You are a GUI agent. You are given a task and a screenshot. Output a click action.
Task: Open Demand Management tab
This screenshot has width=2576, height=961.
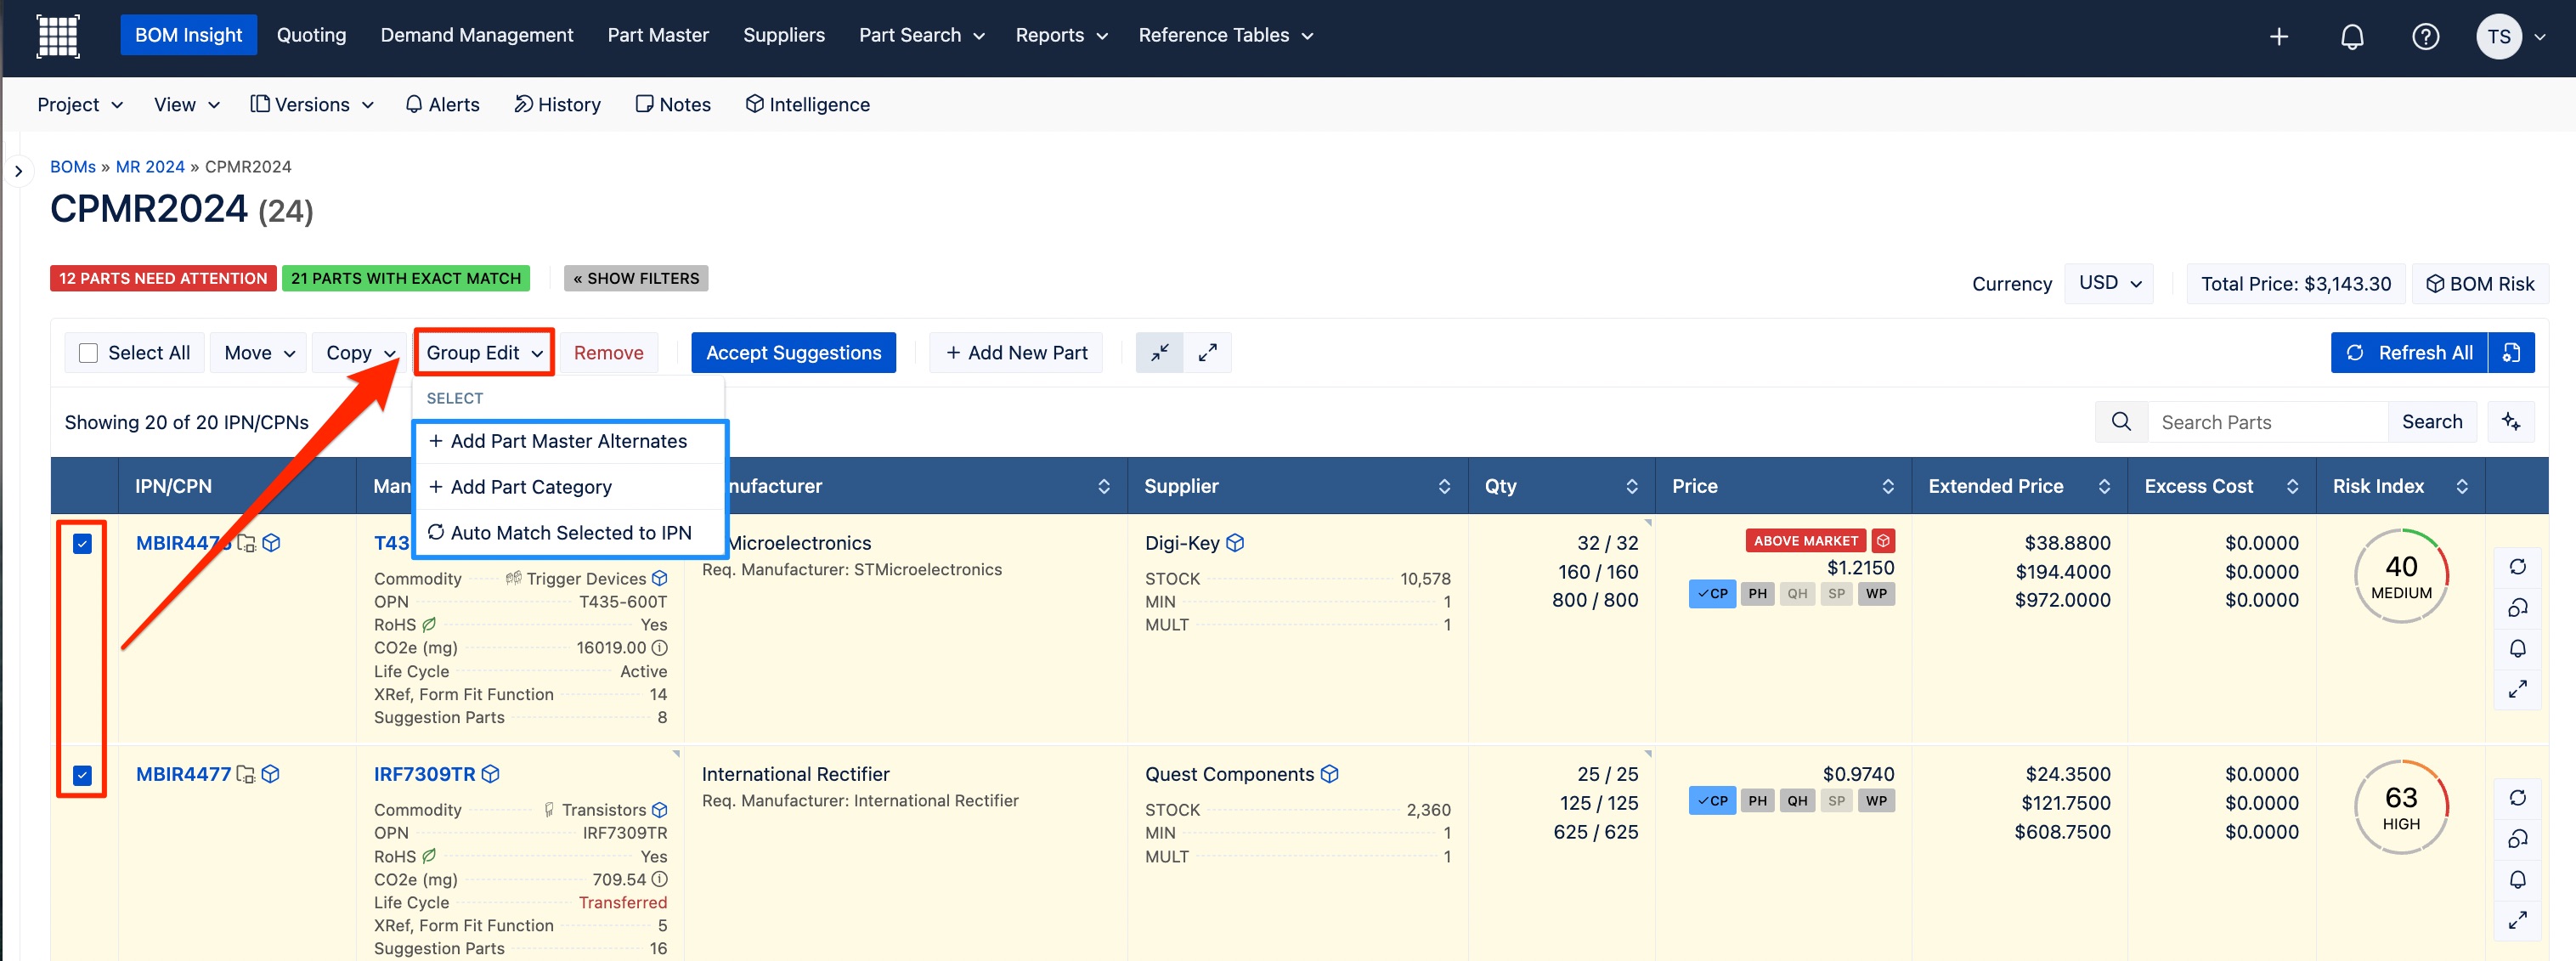[477, 36]
